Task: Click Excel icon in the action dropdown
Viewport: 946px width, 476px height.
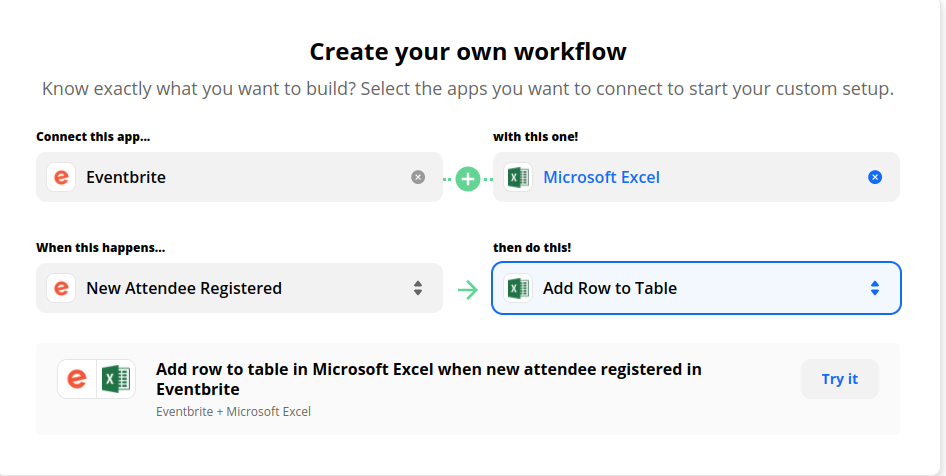Action: [518, 288]
